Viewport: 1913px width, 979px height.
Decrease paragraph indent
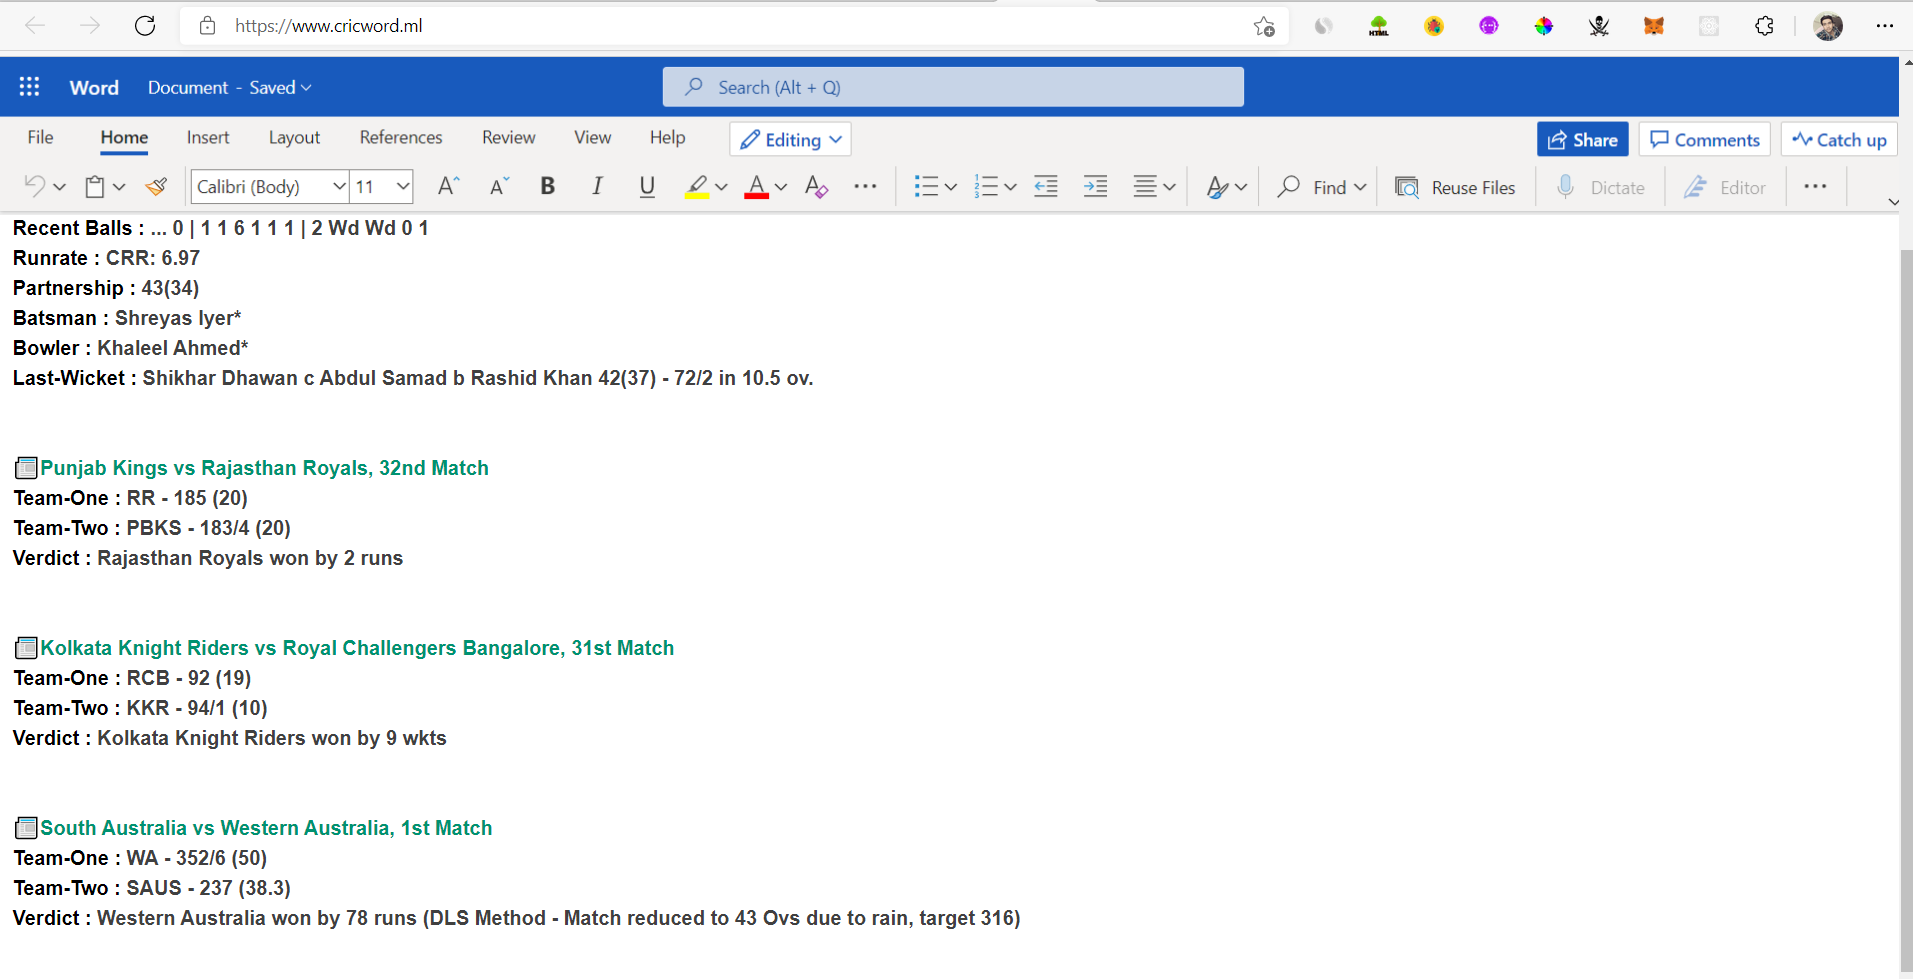[1046, 186]
